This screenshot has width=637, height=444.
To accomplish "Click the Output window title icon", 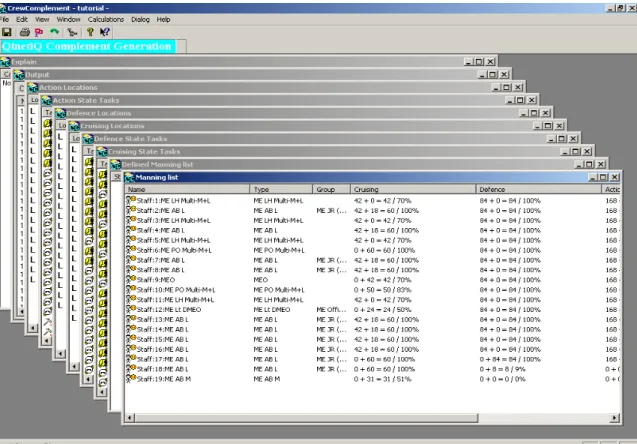I will coord(19,75).
